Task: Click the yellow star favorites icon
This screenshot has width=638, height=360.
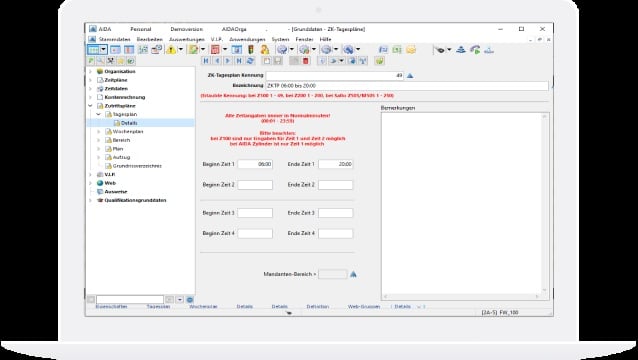Action: 121,61
